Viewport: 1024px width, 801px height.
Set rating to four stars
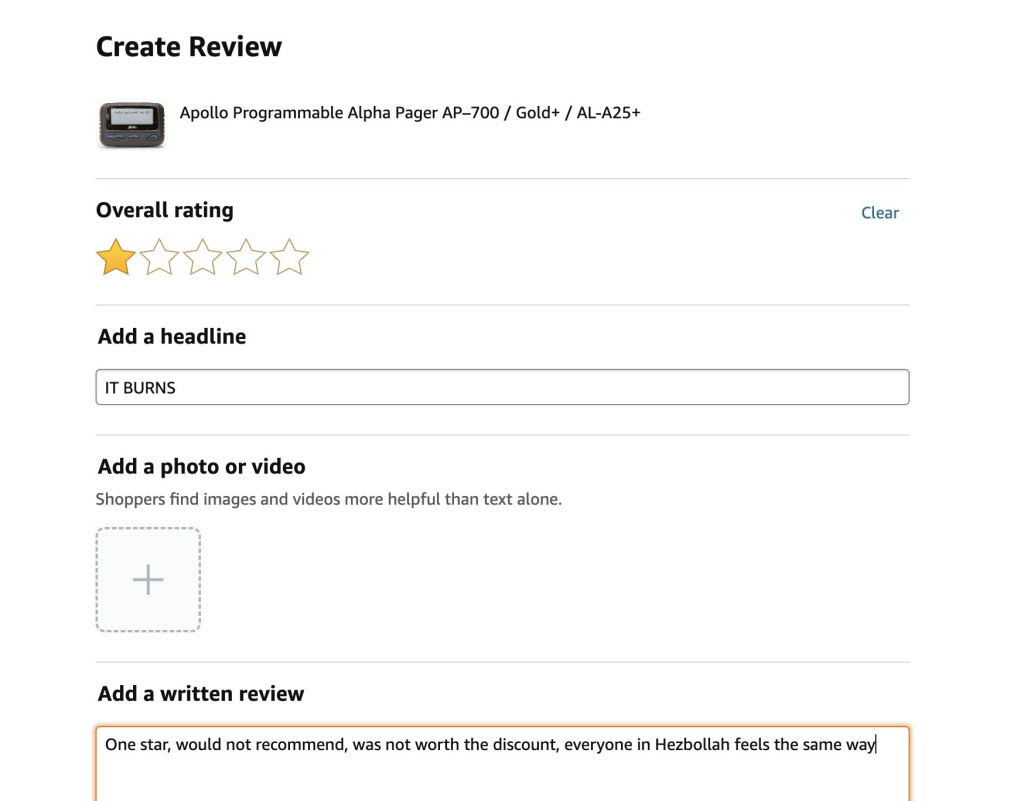point(246,257)
